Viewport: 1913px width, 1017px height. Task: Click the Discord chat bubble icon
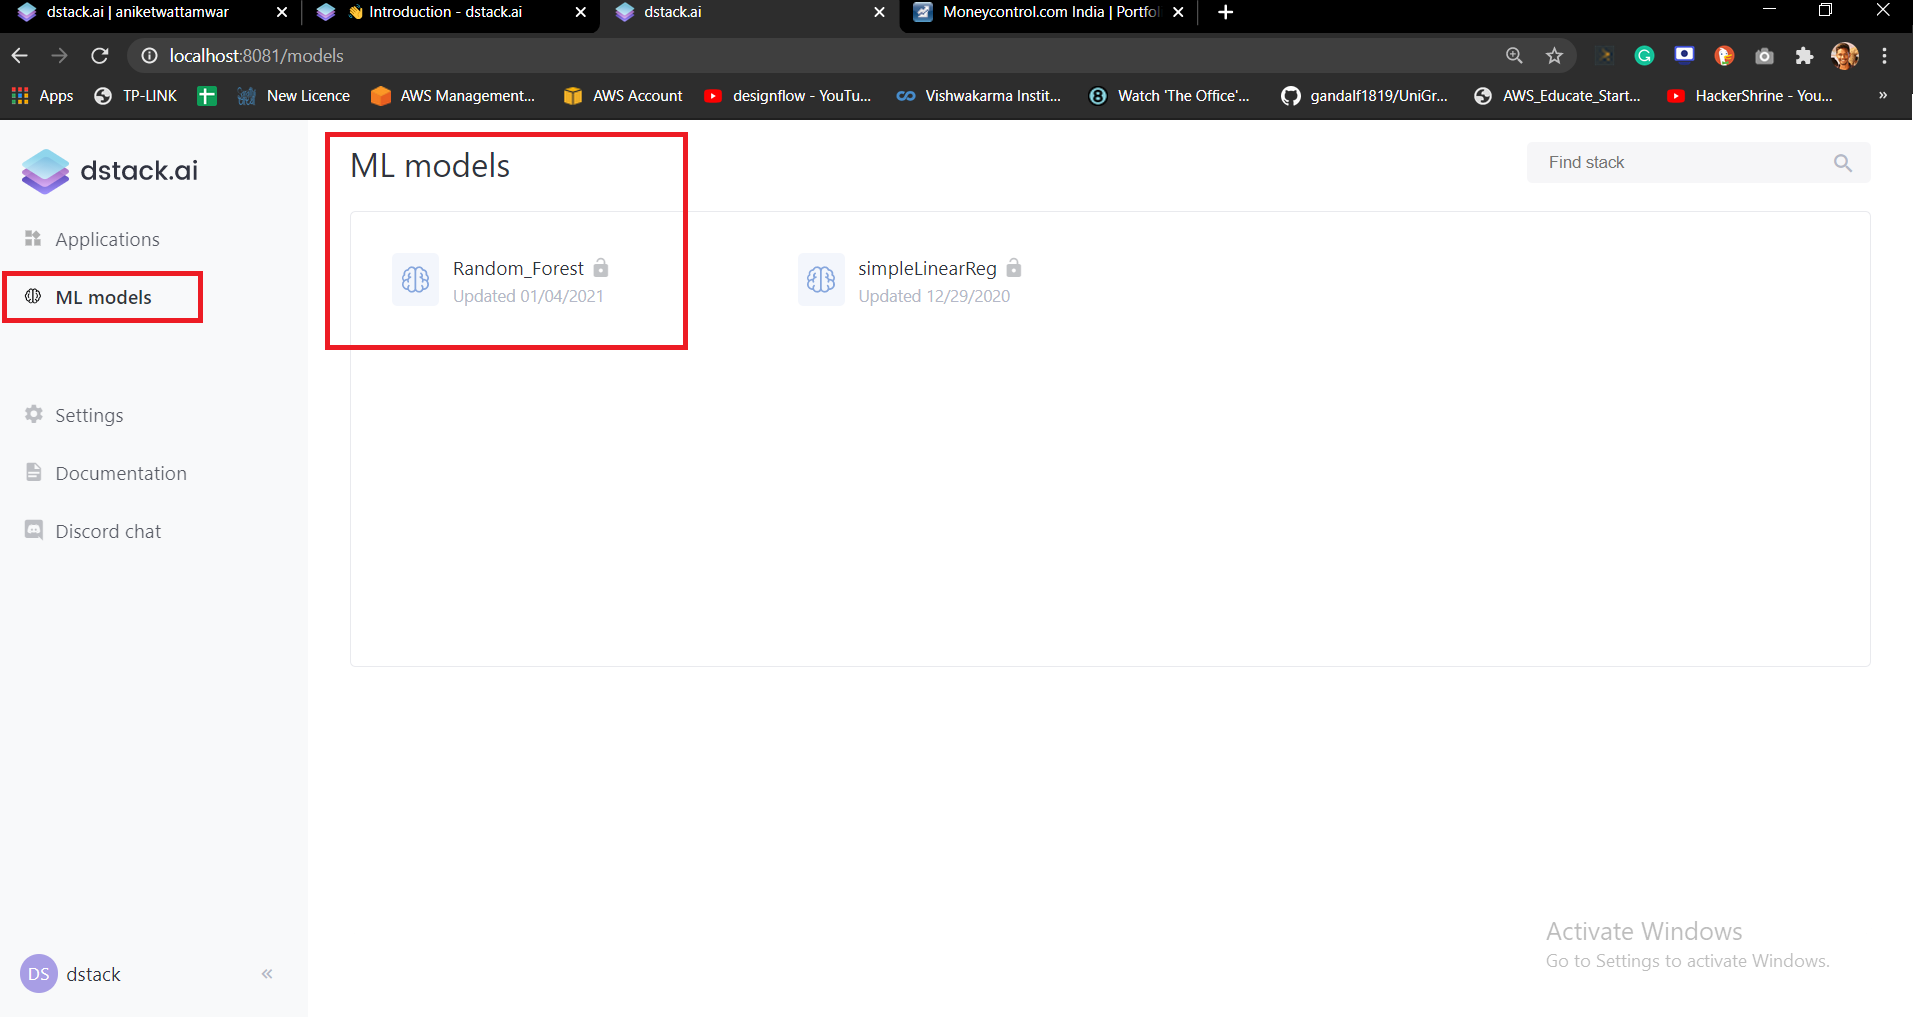pyautogui.click(x=34, y=530)
